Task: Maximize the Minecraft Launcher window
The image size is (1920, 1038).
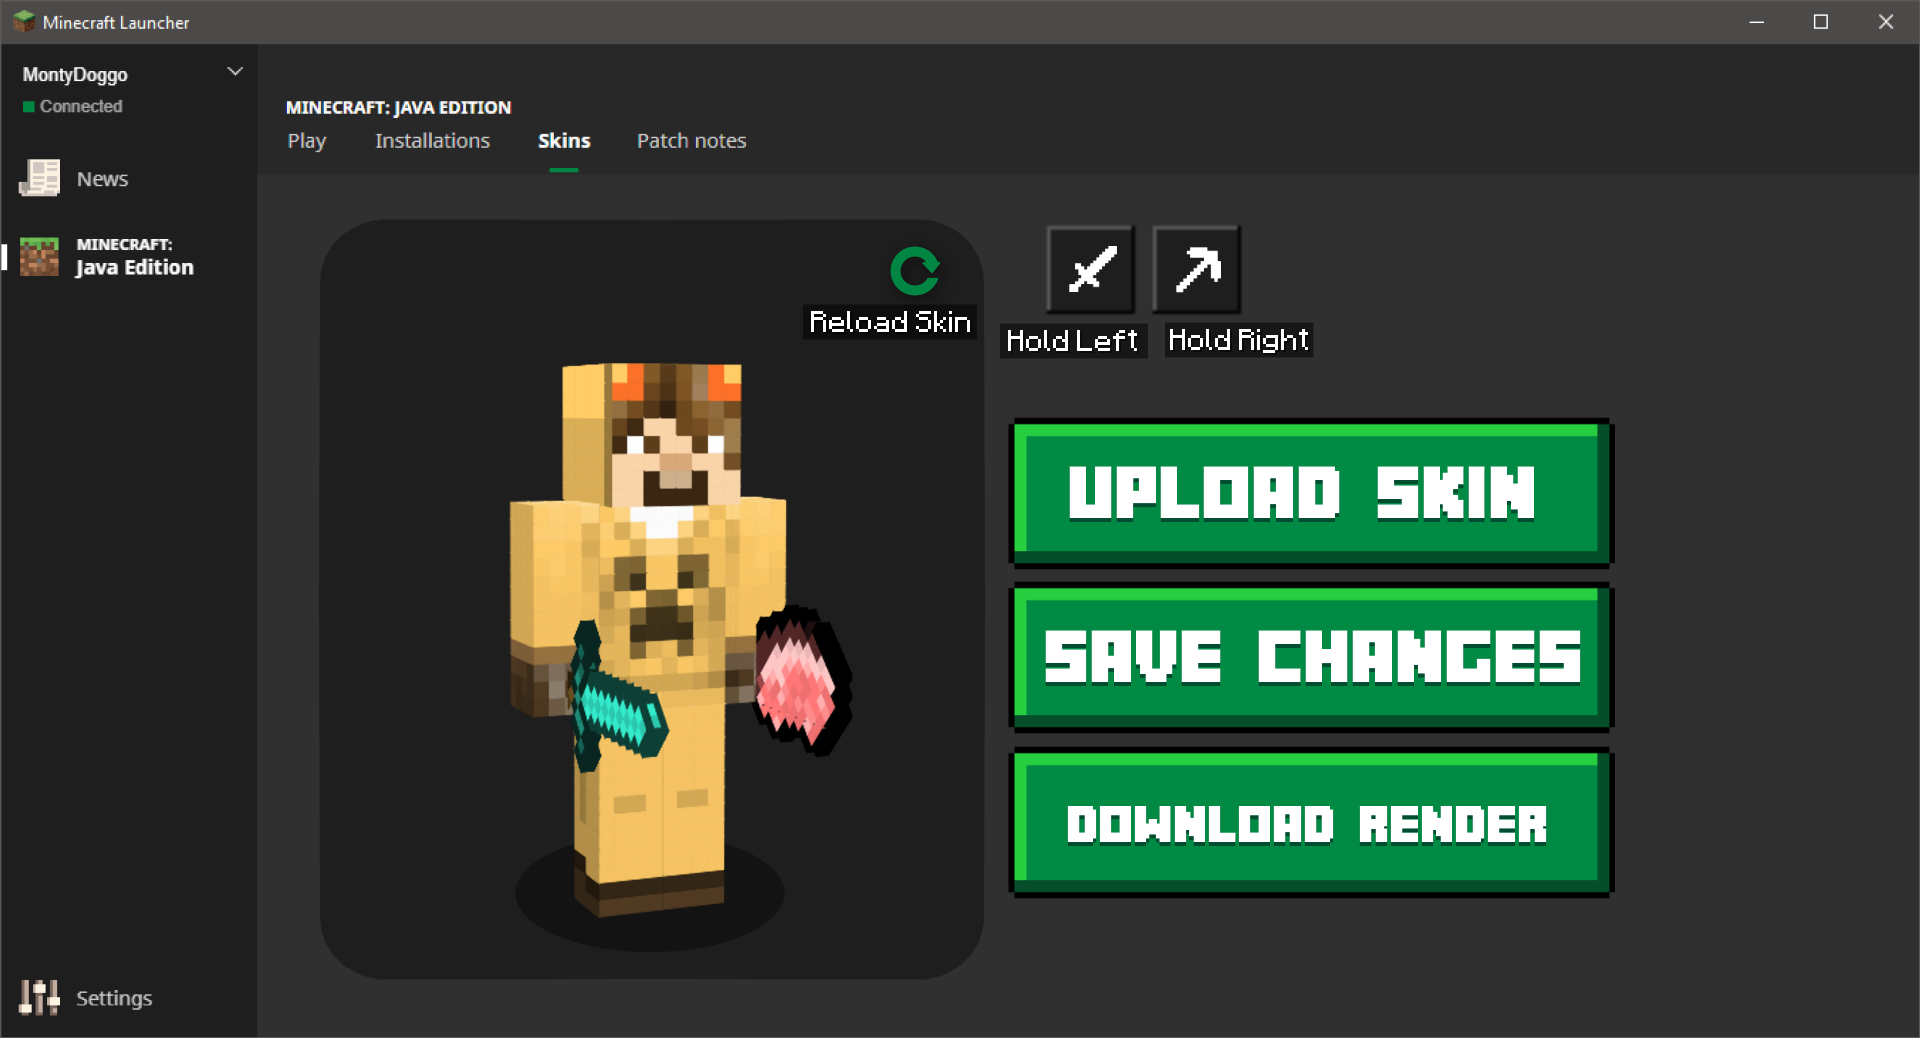Action: click(x=1821, y=22)
